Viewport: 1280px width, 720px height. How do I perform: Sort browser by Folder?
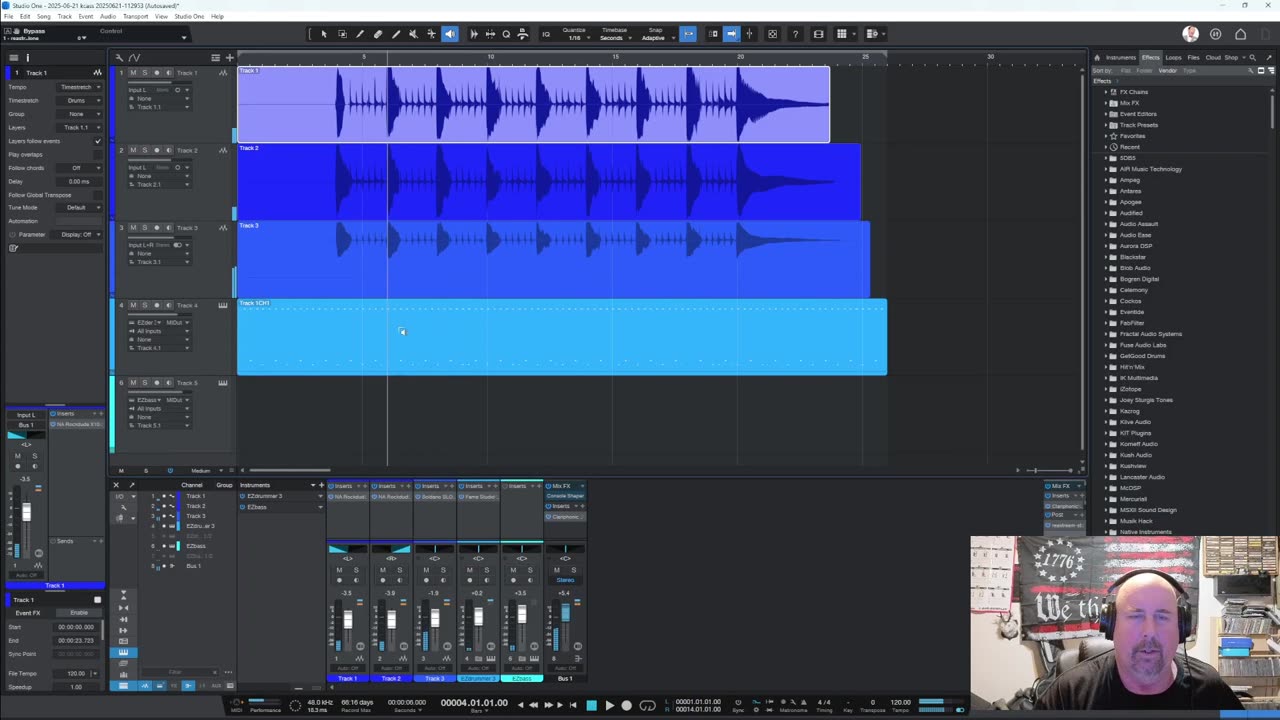tap(1144, 71)
